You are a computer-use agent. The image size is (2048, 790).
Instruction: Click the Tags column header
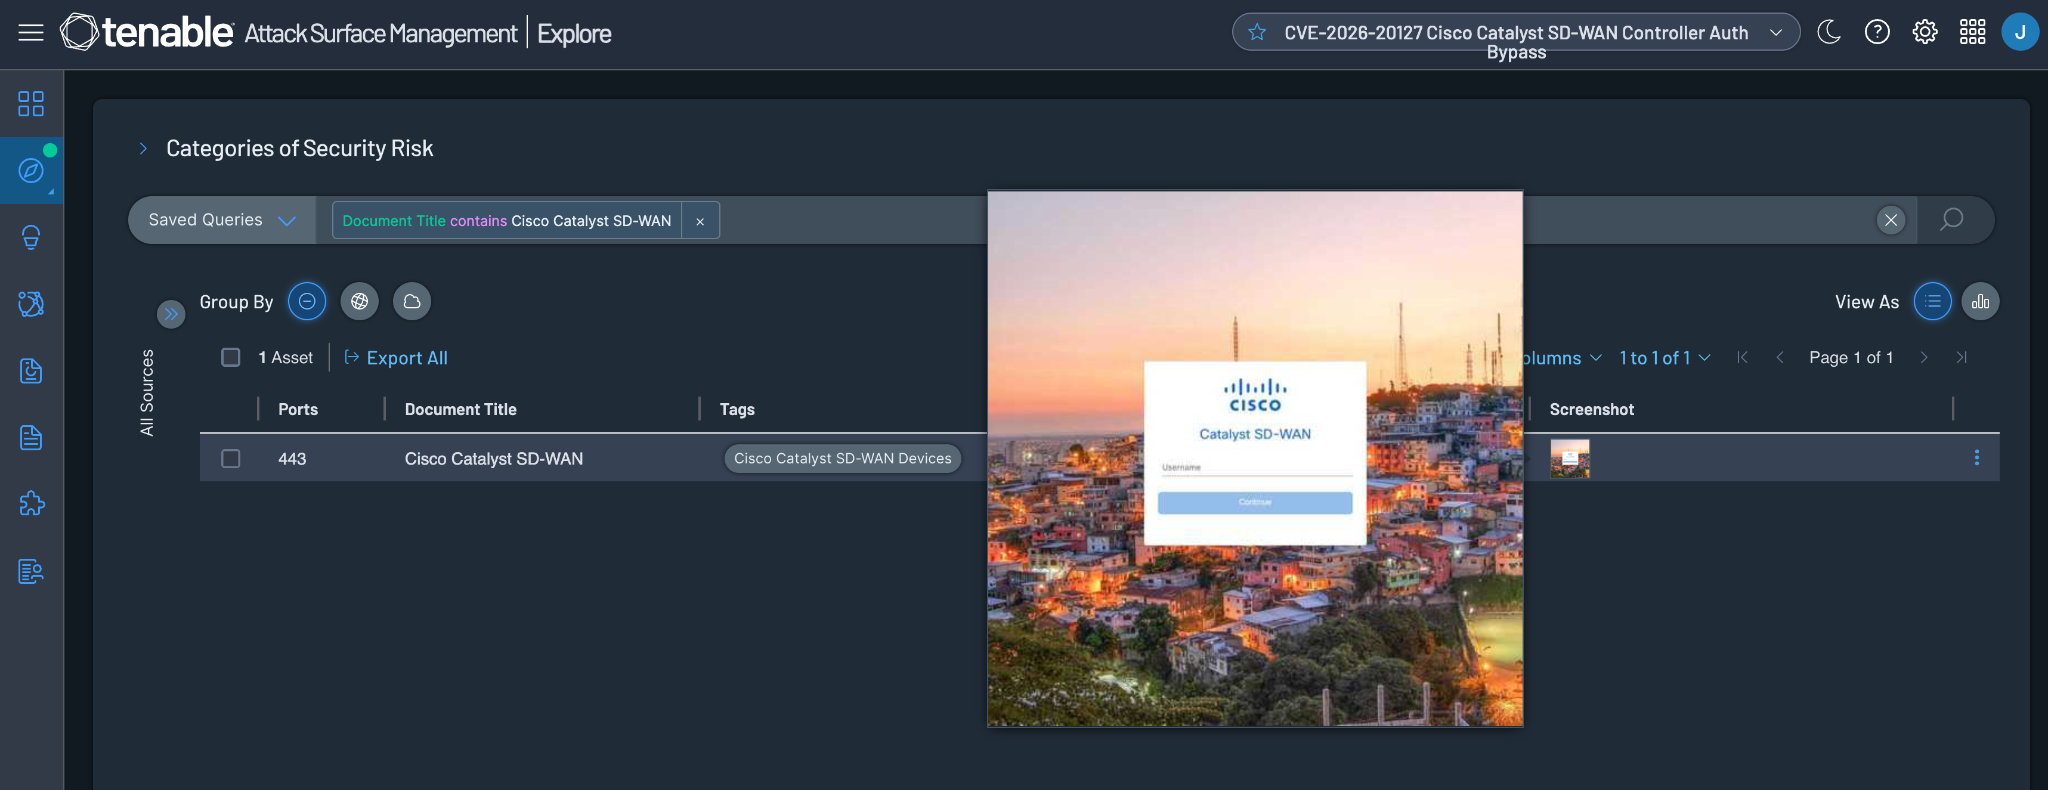737,409
